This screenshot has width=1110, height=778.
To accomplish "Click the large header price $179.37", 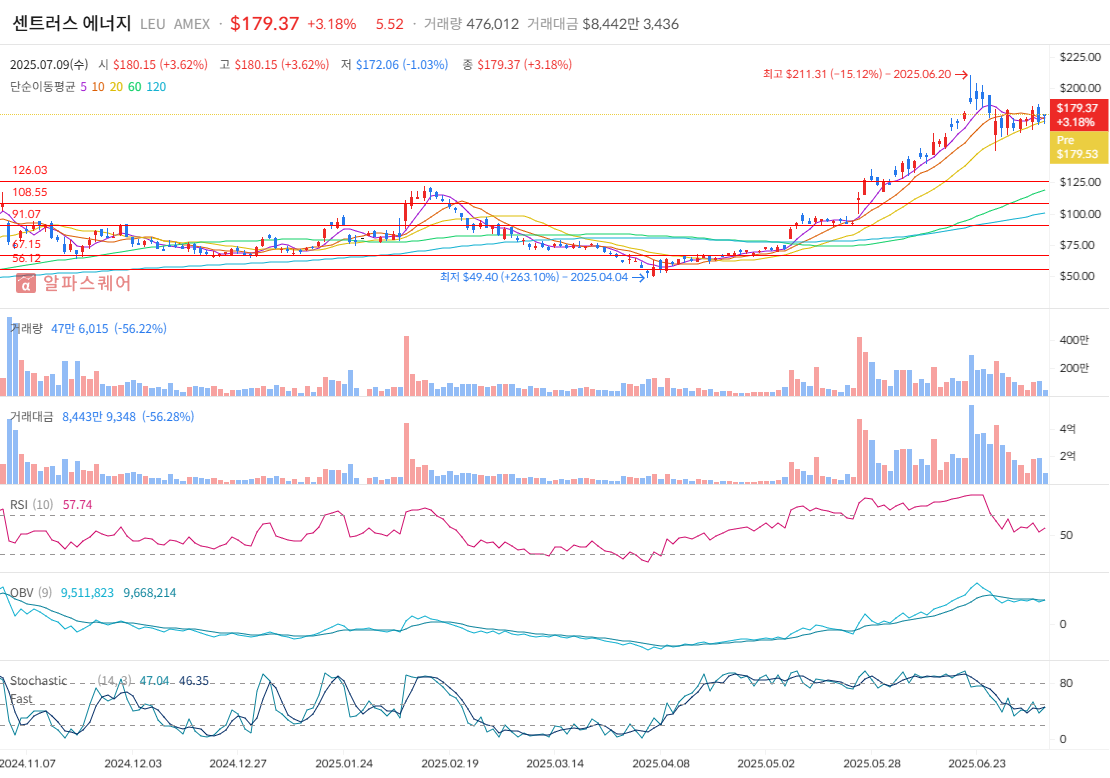I will pyautogui.click(x=265, y=23).
